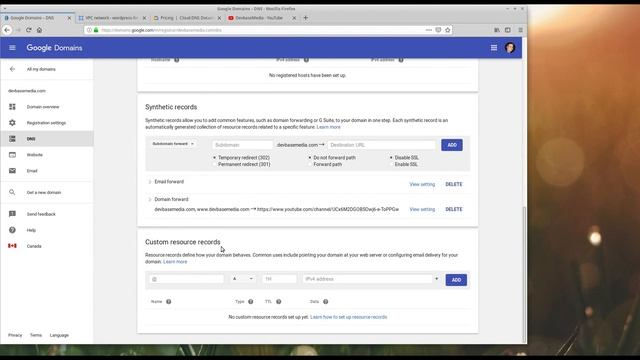Select Temporary redirect (302) option
Viewport: 640px width, 360px height.
click(x=214, y=158)
